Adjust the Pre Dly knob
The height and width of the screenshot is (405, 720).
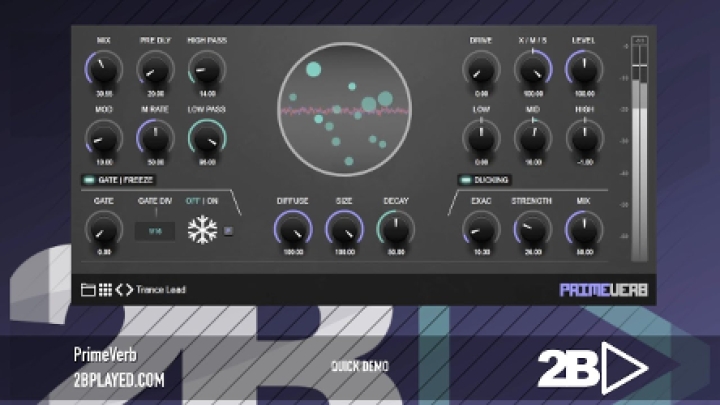[x=155, y=69]
